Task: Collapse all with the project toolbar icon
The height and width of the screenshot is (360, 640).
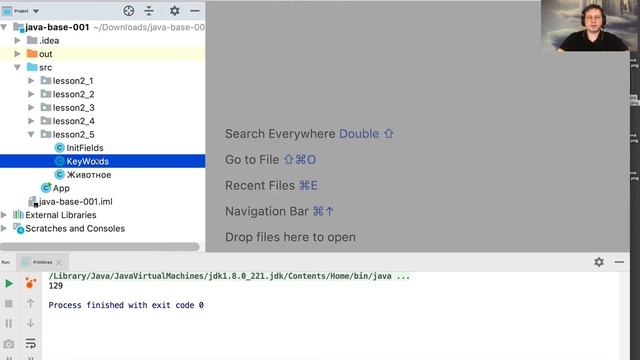Action: 149,11
